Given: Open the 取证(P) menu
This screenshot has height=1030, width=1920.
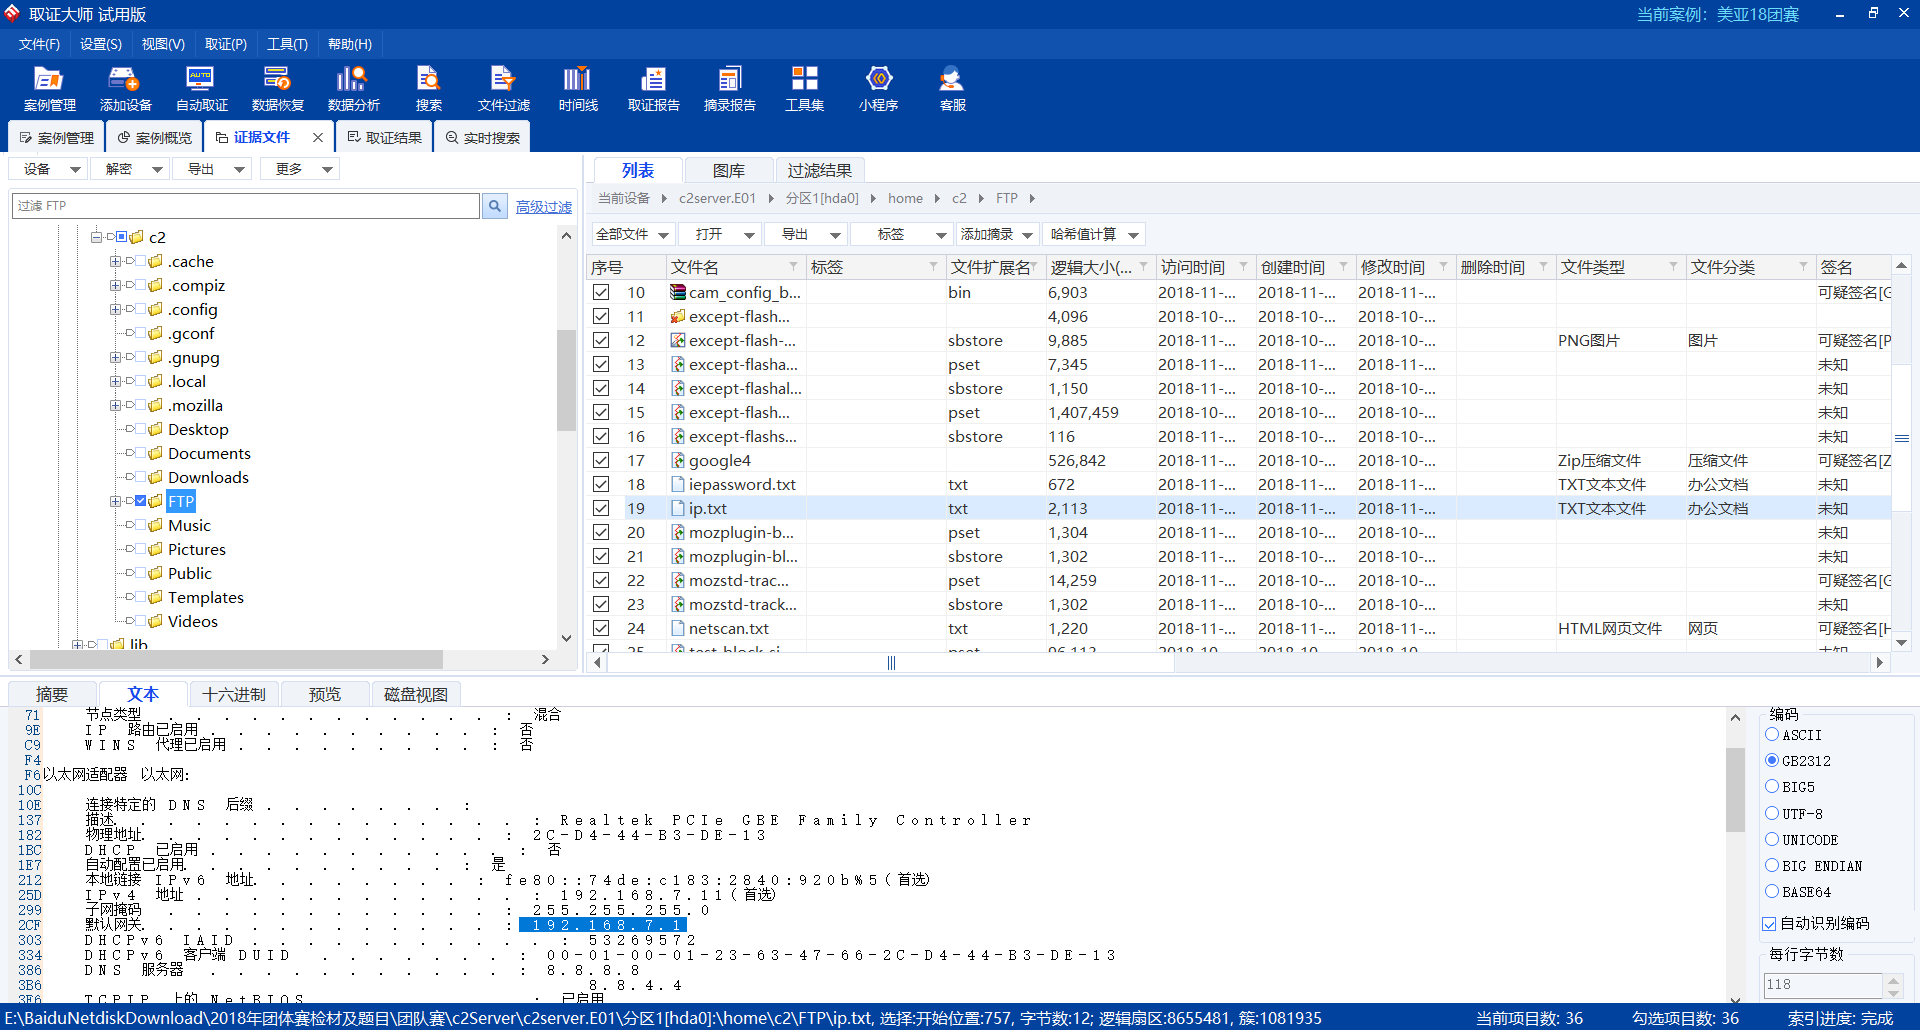Looking at the screenshot, I should click(225, 44).
